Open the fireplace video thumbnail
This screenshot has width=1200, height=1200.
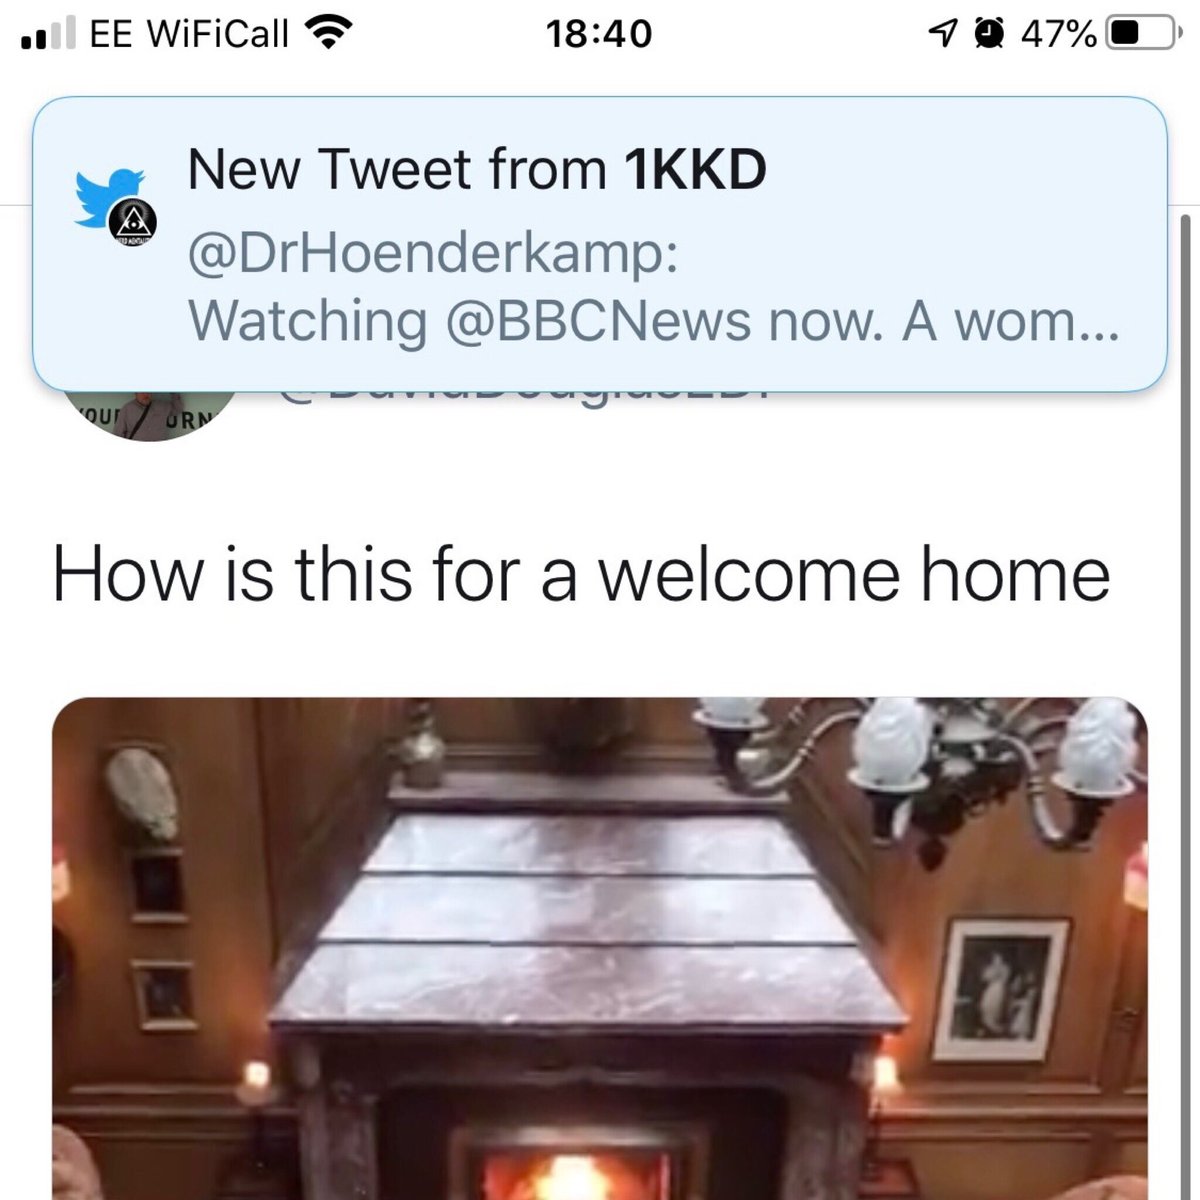[x=600, y=948]
